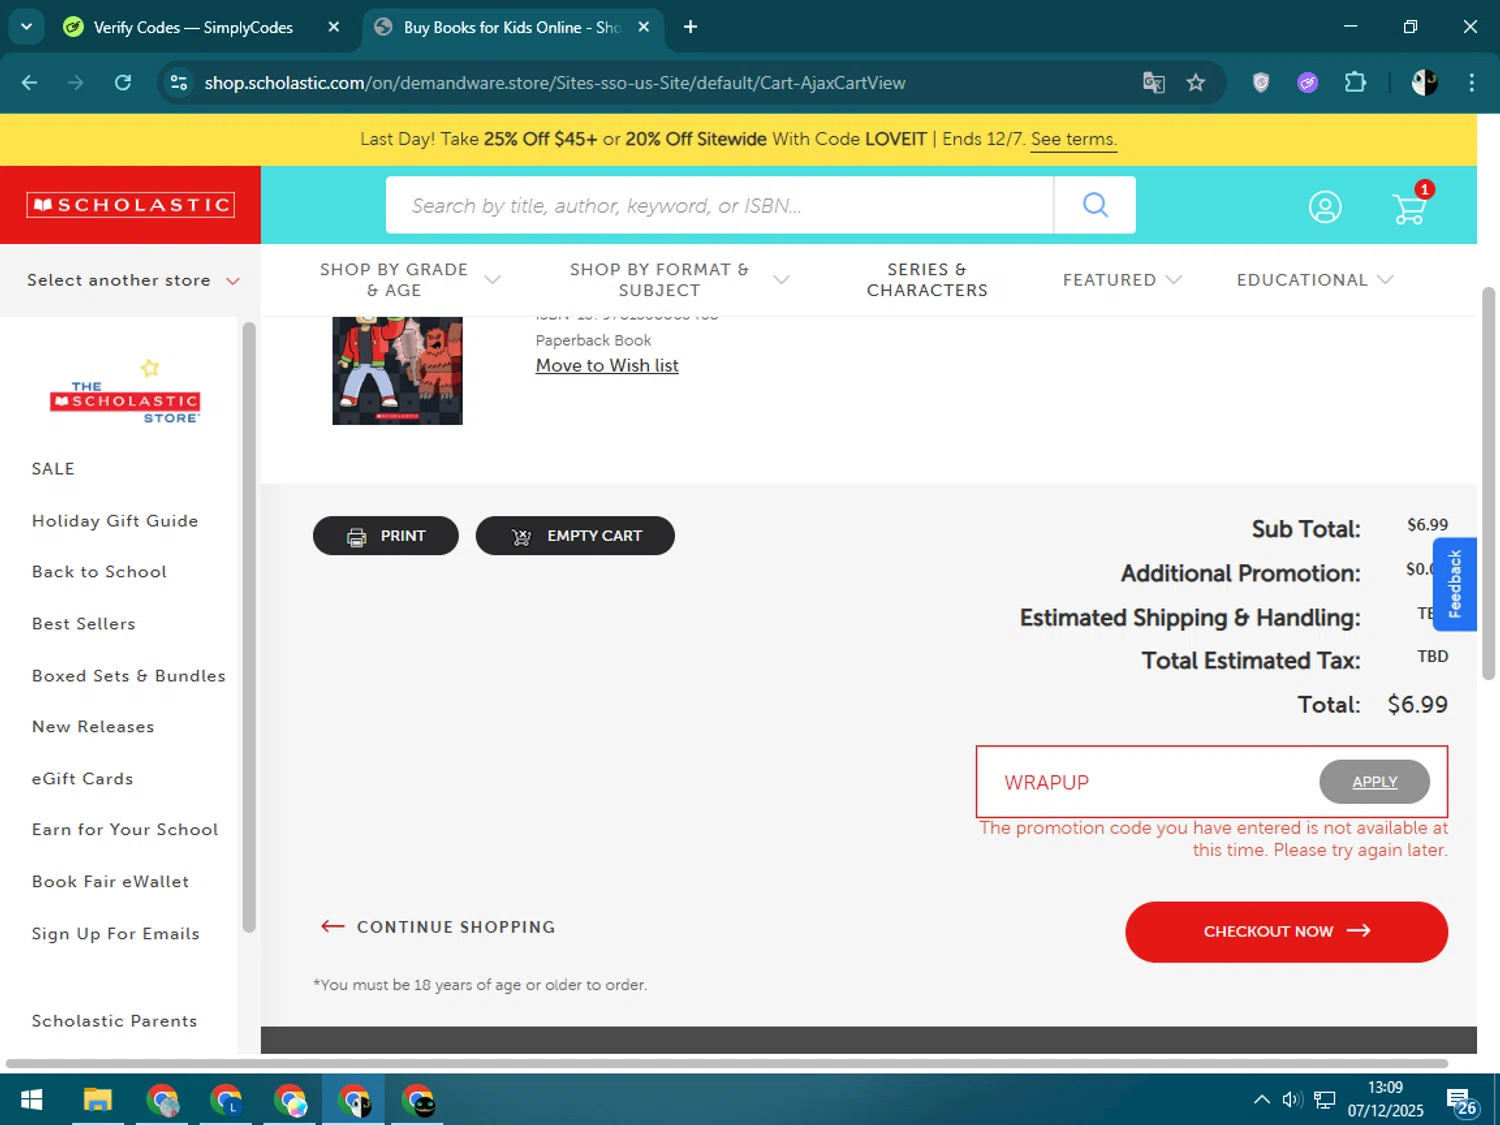Open the translate page icon
Viewport: 1500px width, 1125px height.
coord(1154,83)
